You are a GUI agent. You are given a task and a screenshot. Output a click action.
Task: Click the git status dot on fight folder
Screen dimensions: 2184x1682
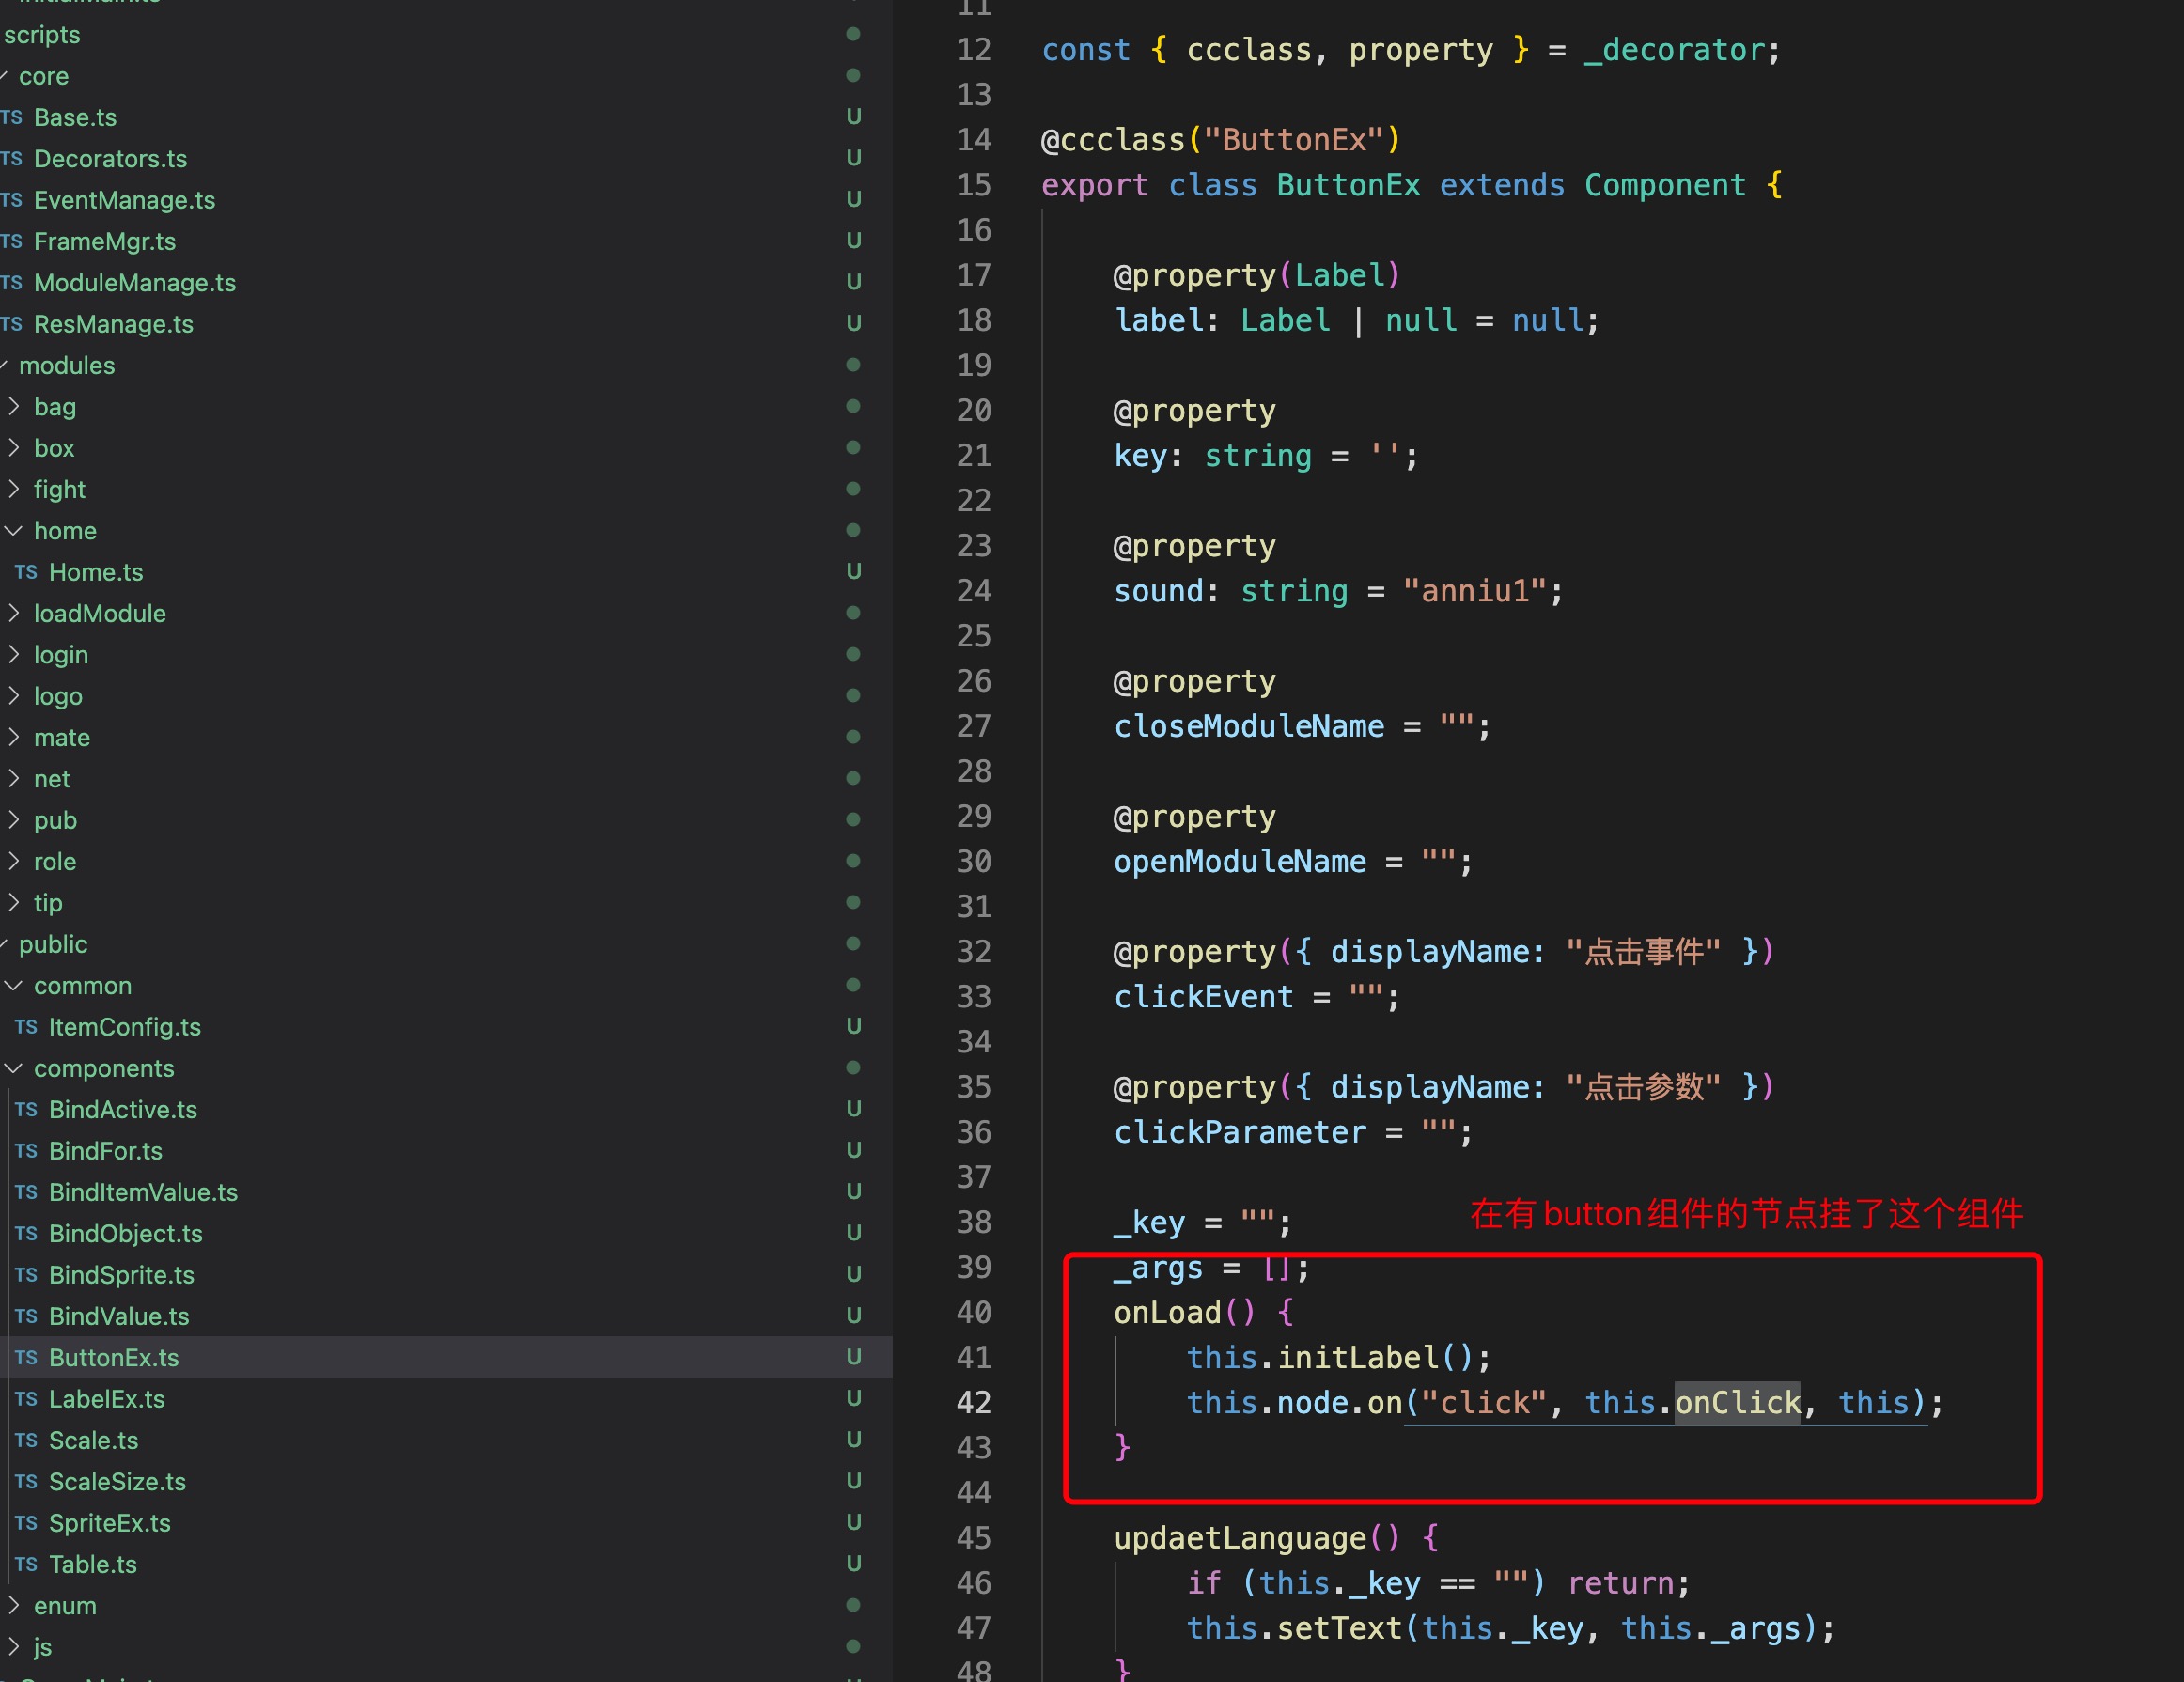(853, 489)
